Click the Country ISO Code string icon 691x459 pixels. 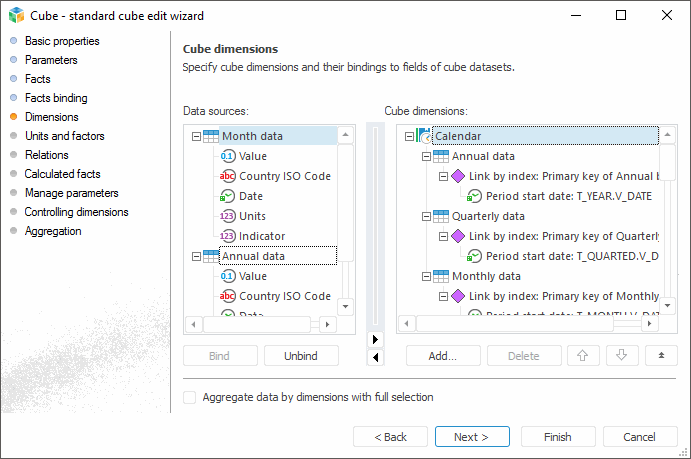coord(228,176)
